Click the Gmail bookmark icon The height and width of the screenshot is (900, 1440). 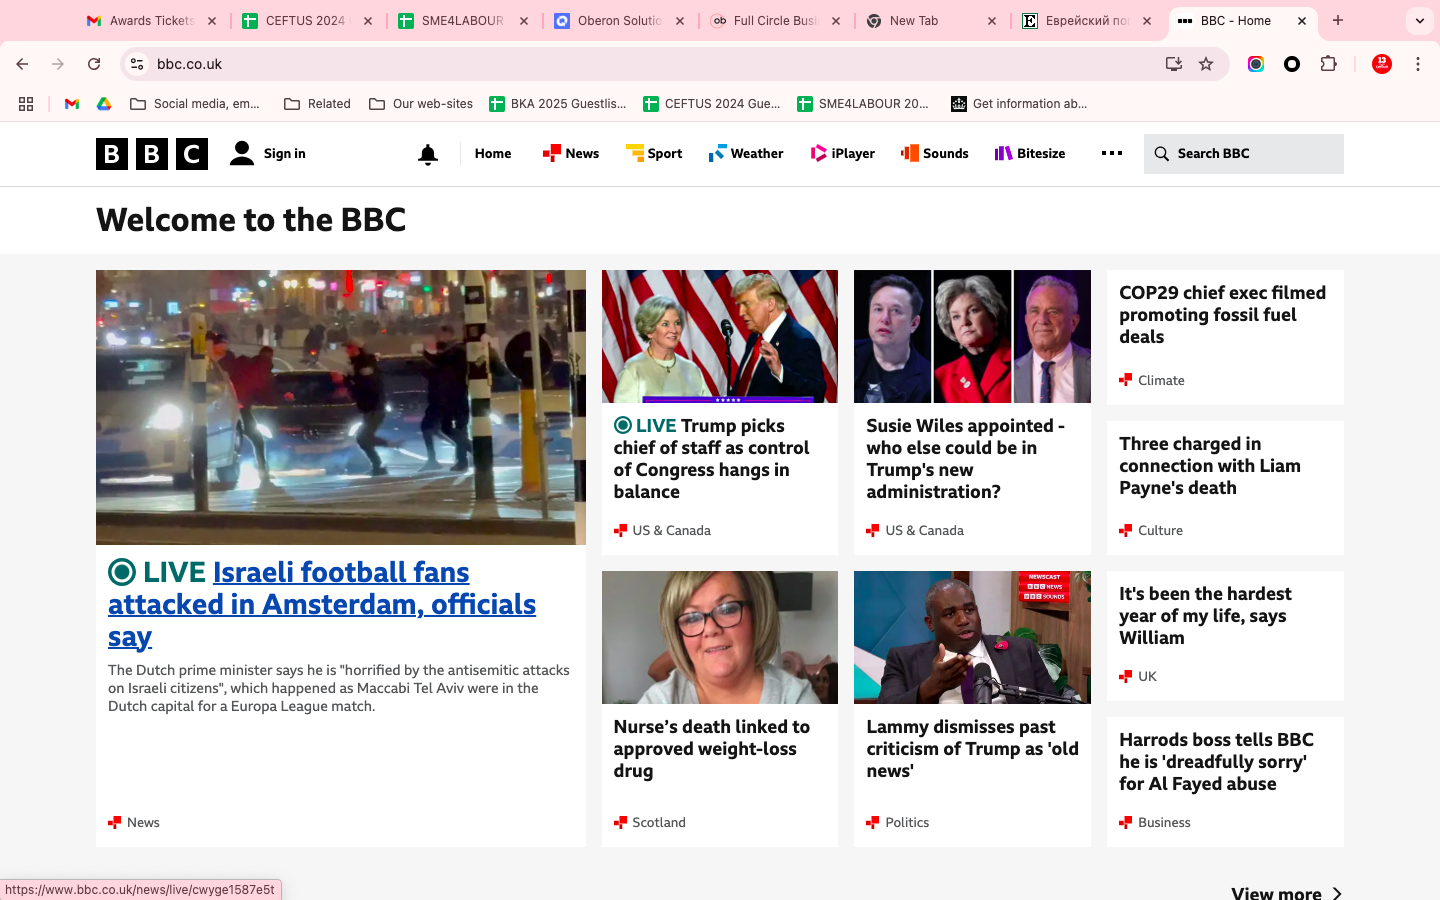72,104
